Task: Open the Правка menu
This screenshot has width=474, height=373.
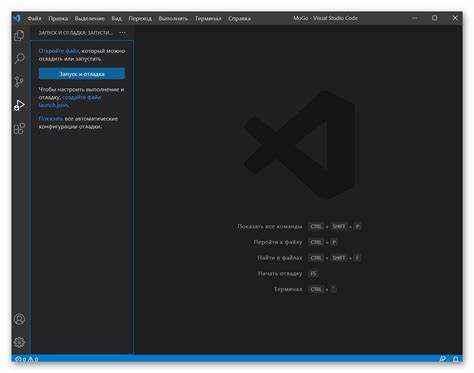Action: pos(58,19)
